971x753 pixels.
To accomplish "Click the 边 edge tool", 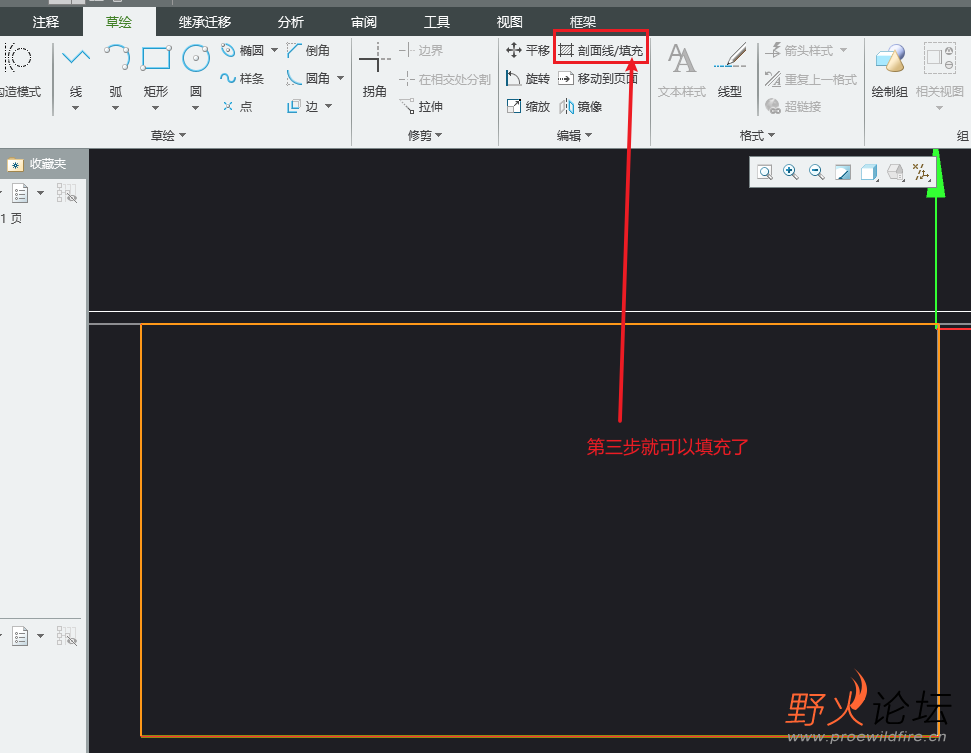I will coord(303,107).
